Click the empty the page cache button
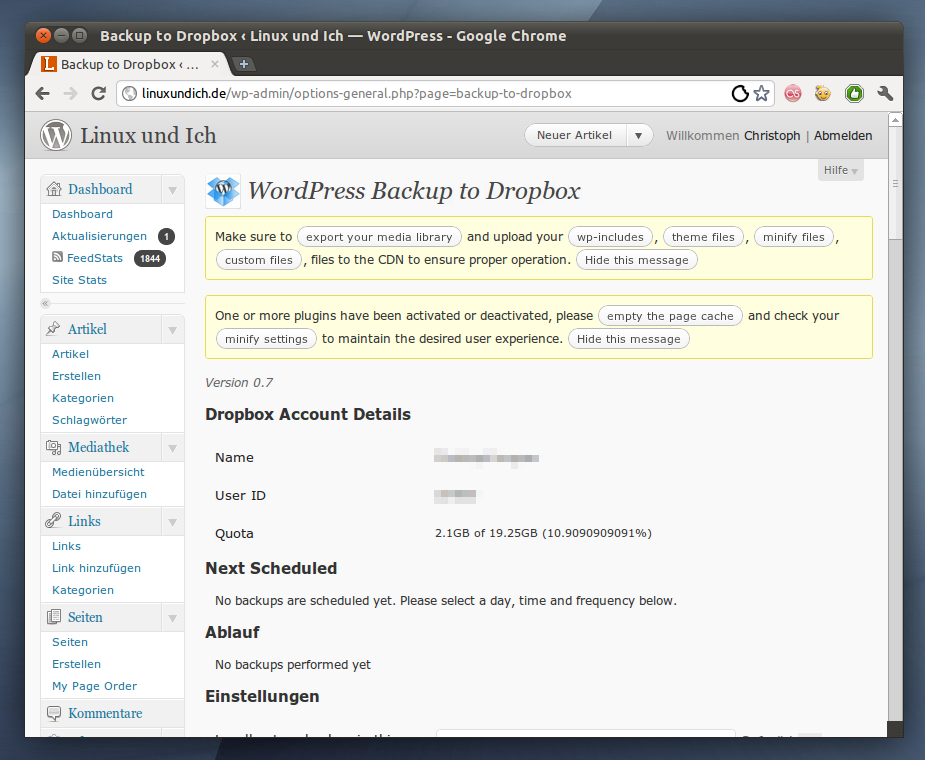Screen dimensions: 925x760 (x=670, y=316)
